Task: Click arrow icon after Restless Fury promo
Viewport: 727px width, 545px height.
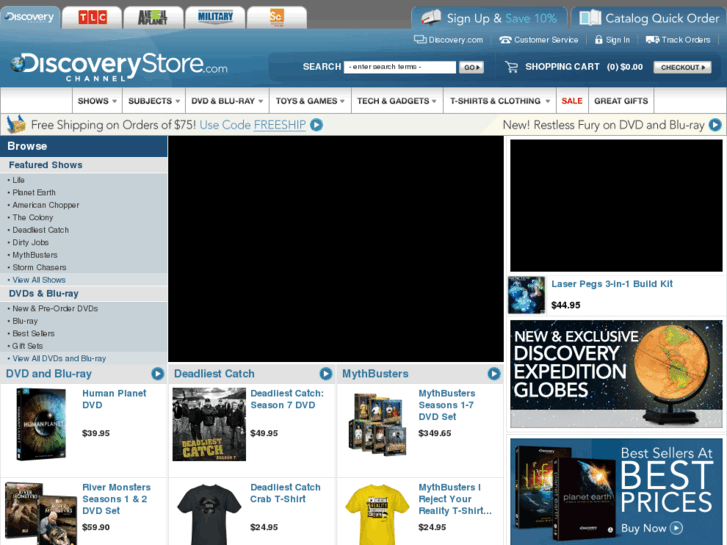Action: click(x=715, y=125)
